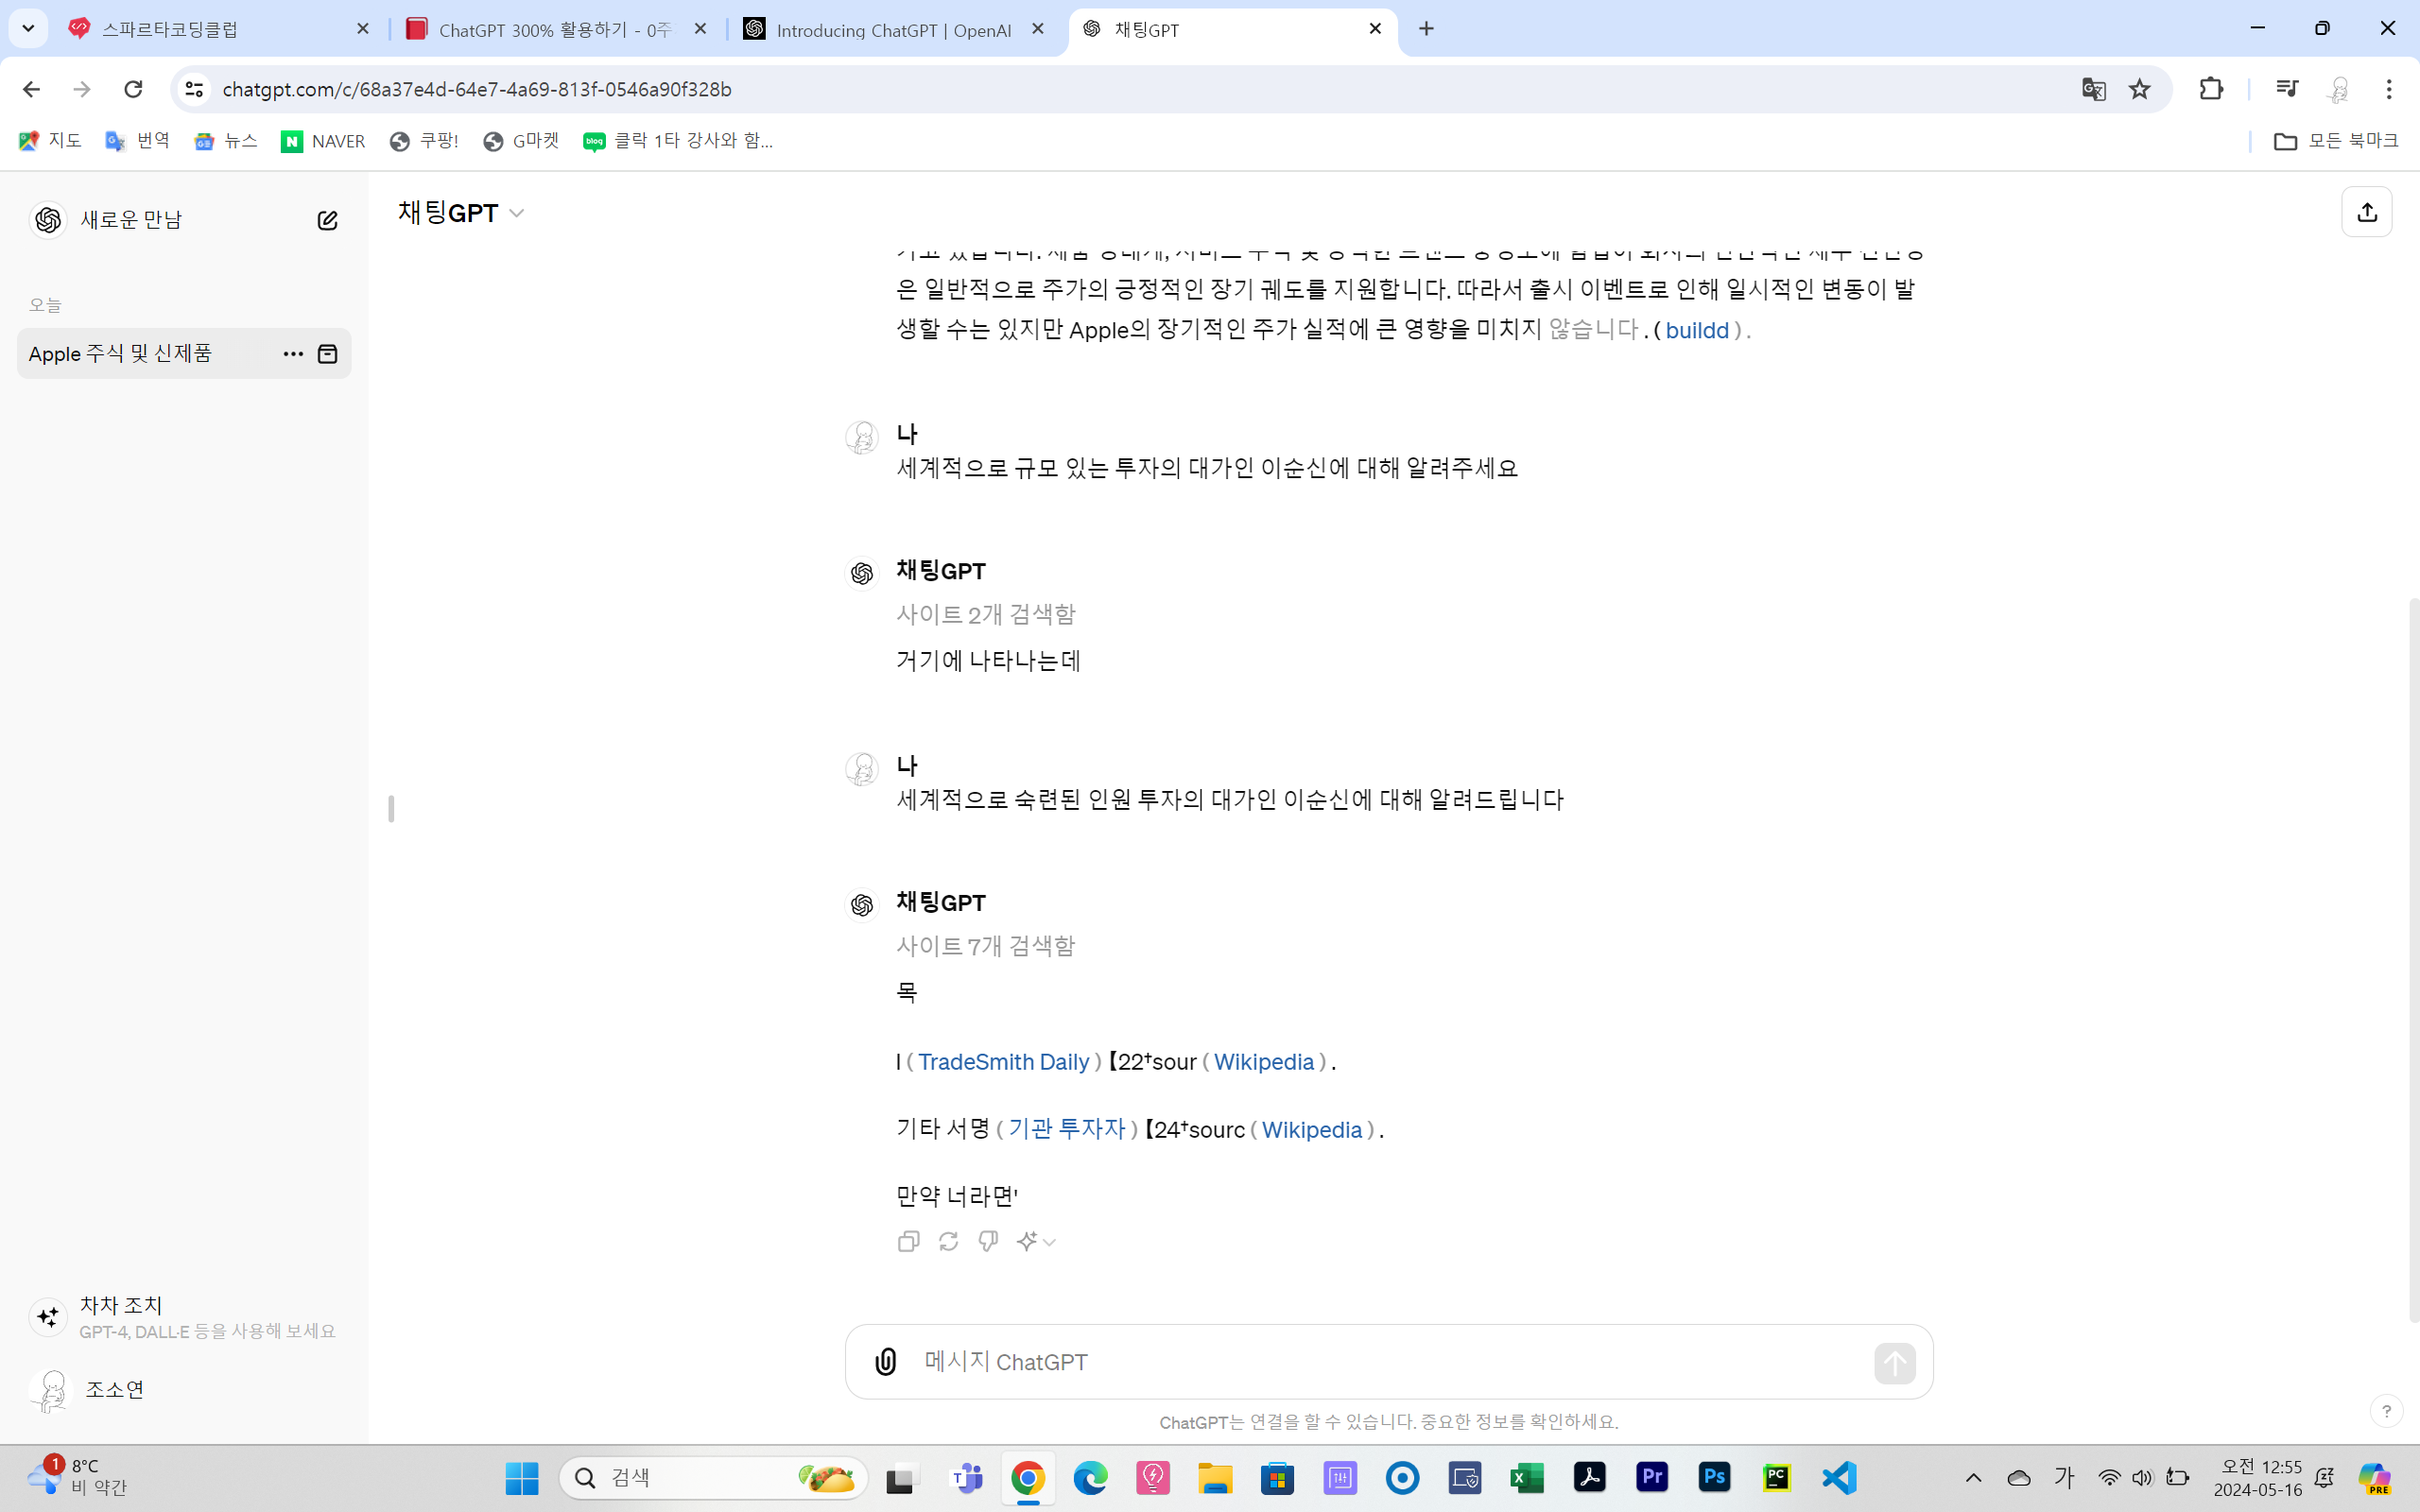Open a new browser tab
This screenshot has width=2420, height=1512.
1426,29
